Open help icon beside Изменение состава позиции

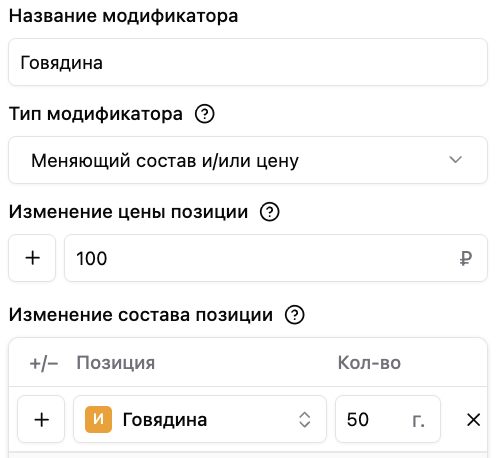click(x=294, y=315)
